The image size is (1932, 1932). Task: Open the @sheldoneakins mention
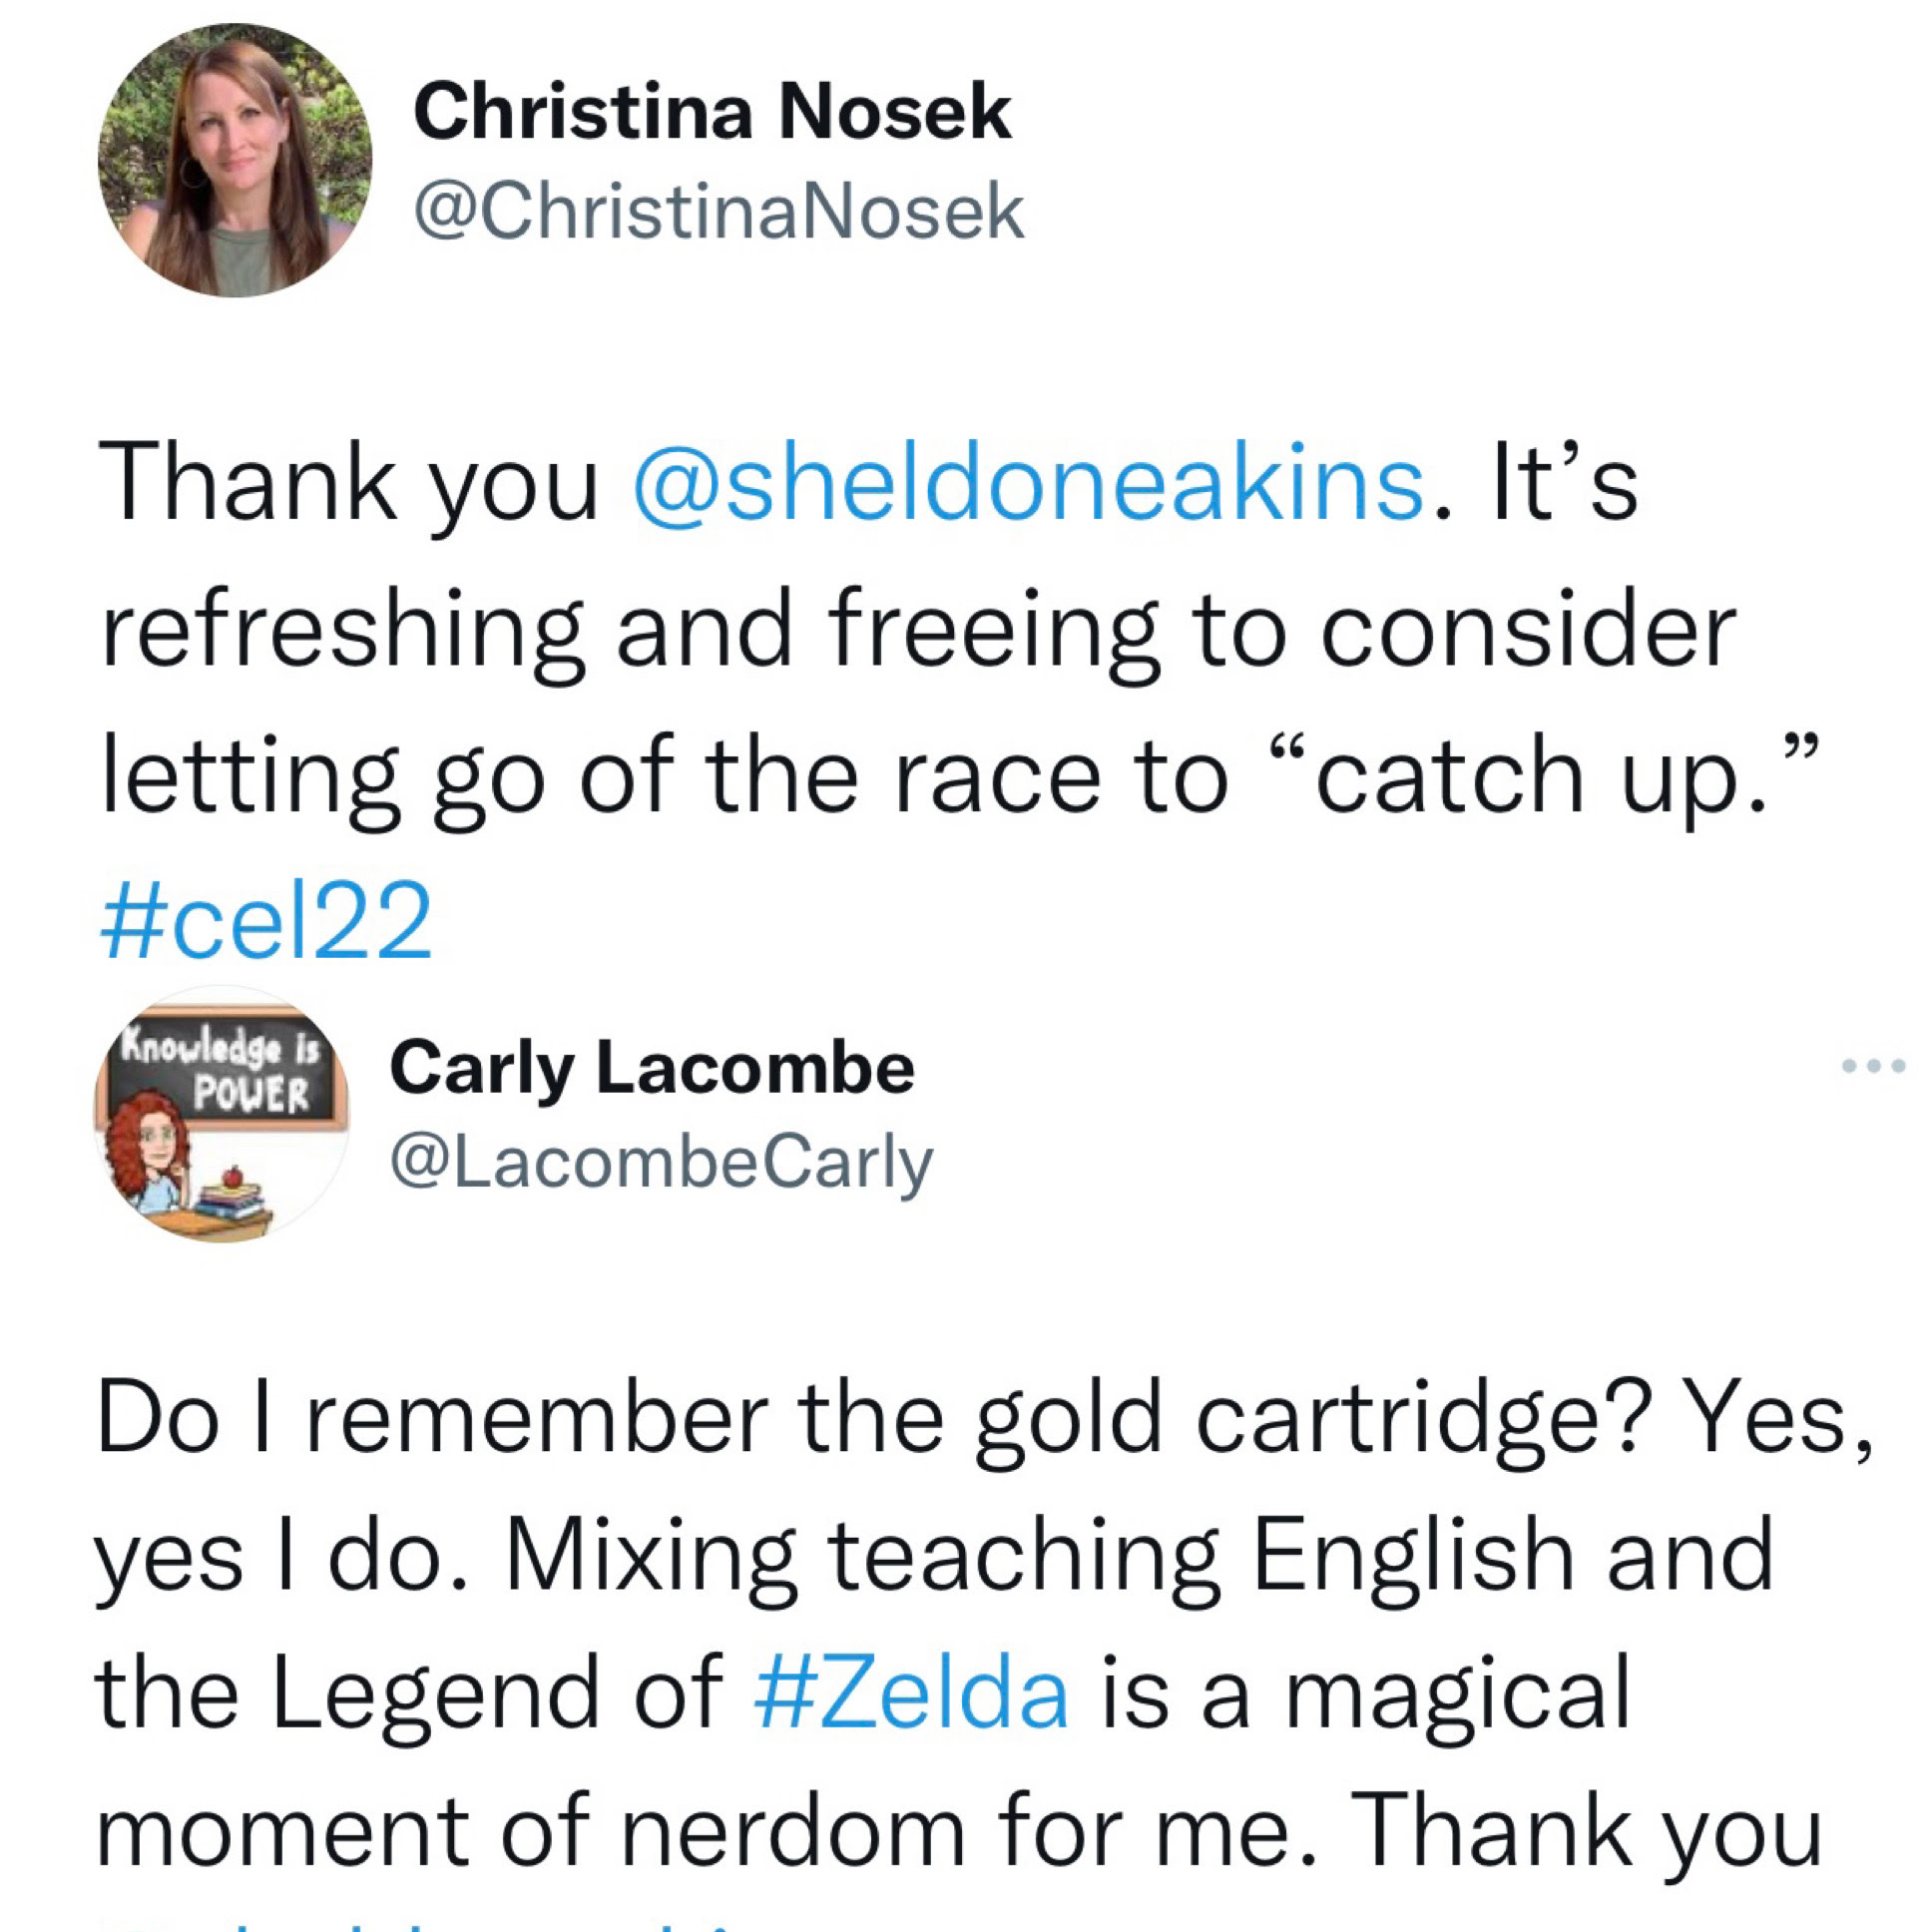point(1028,485)
